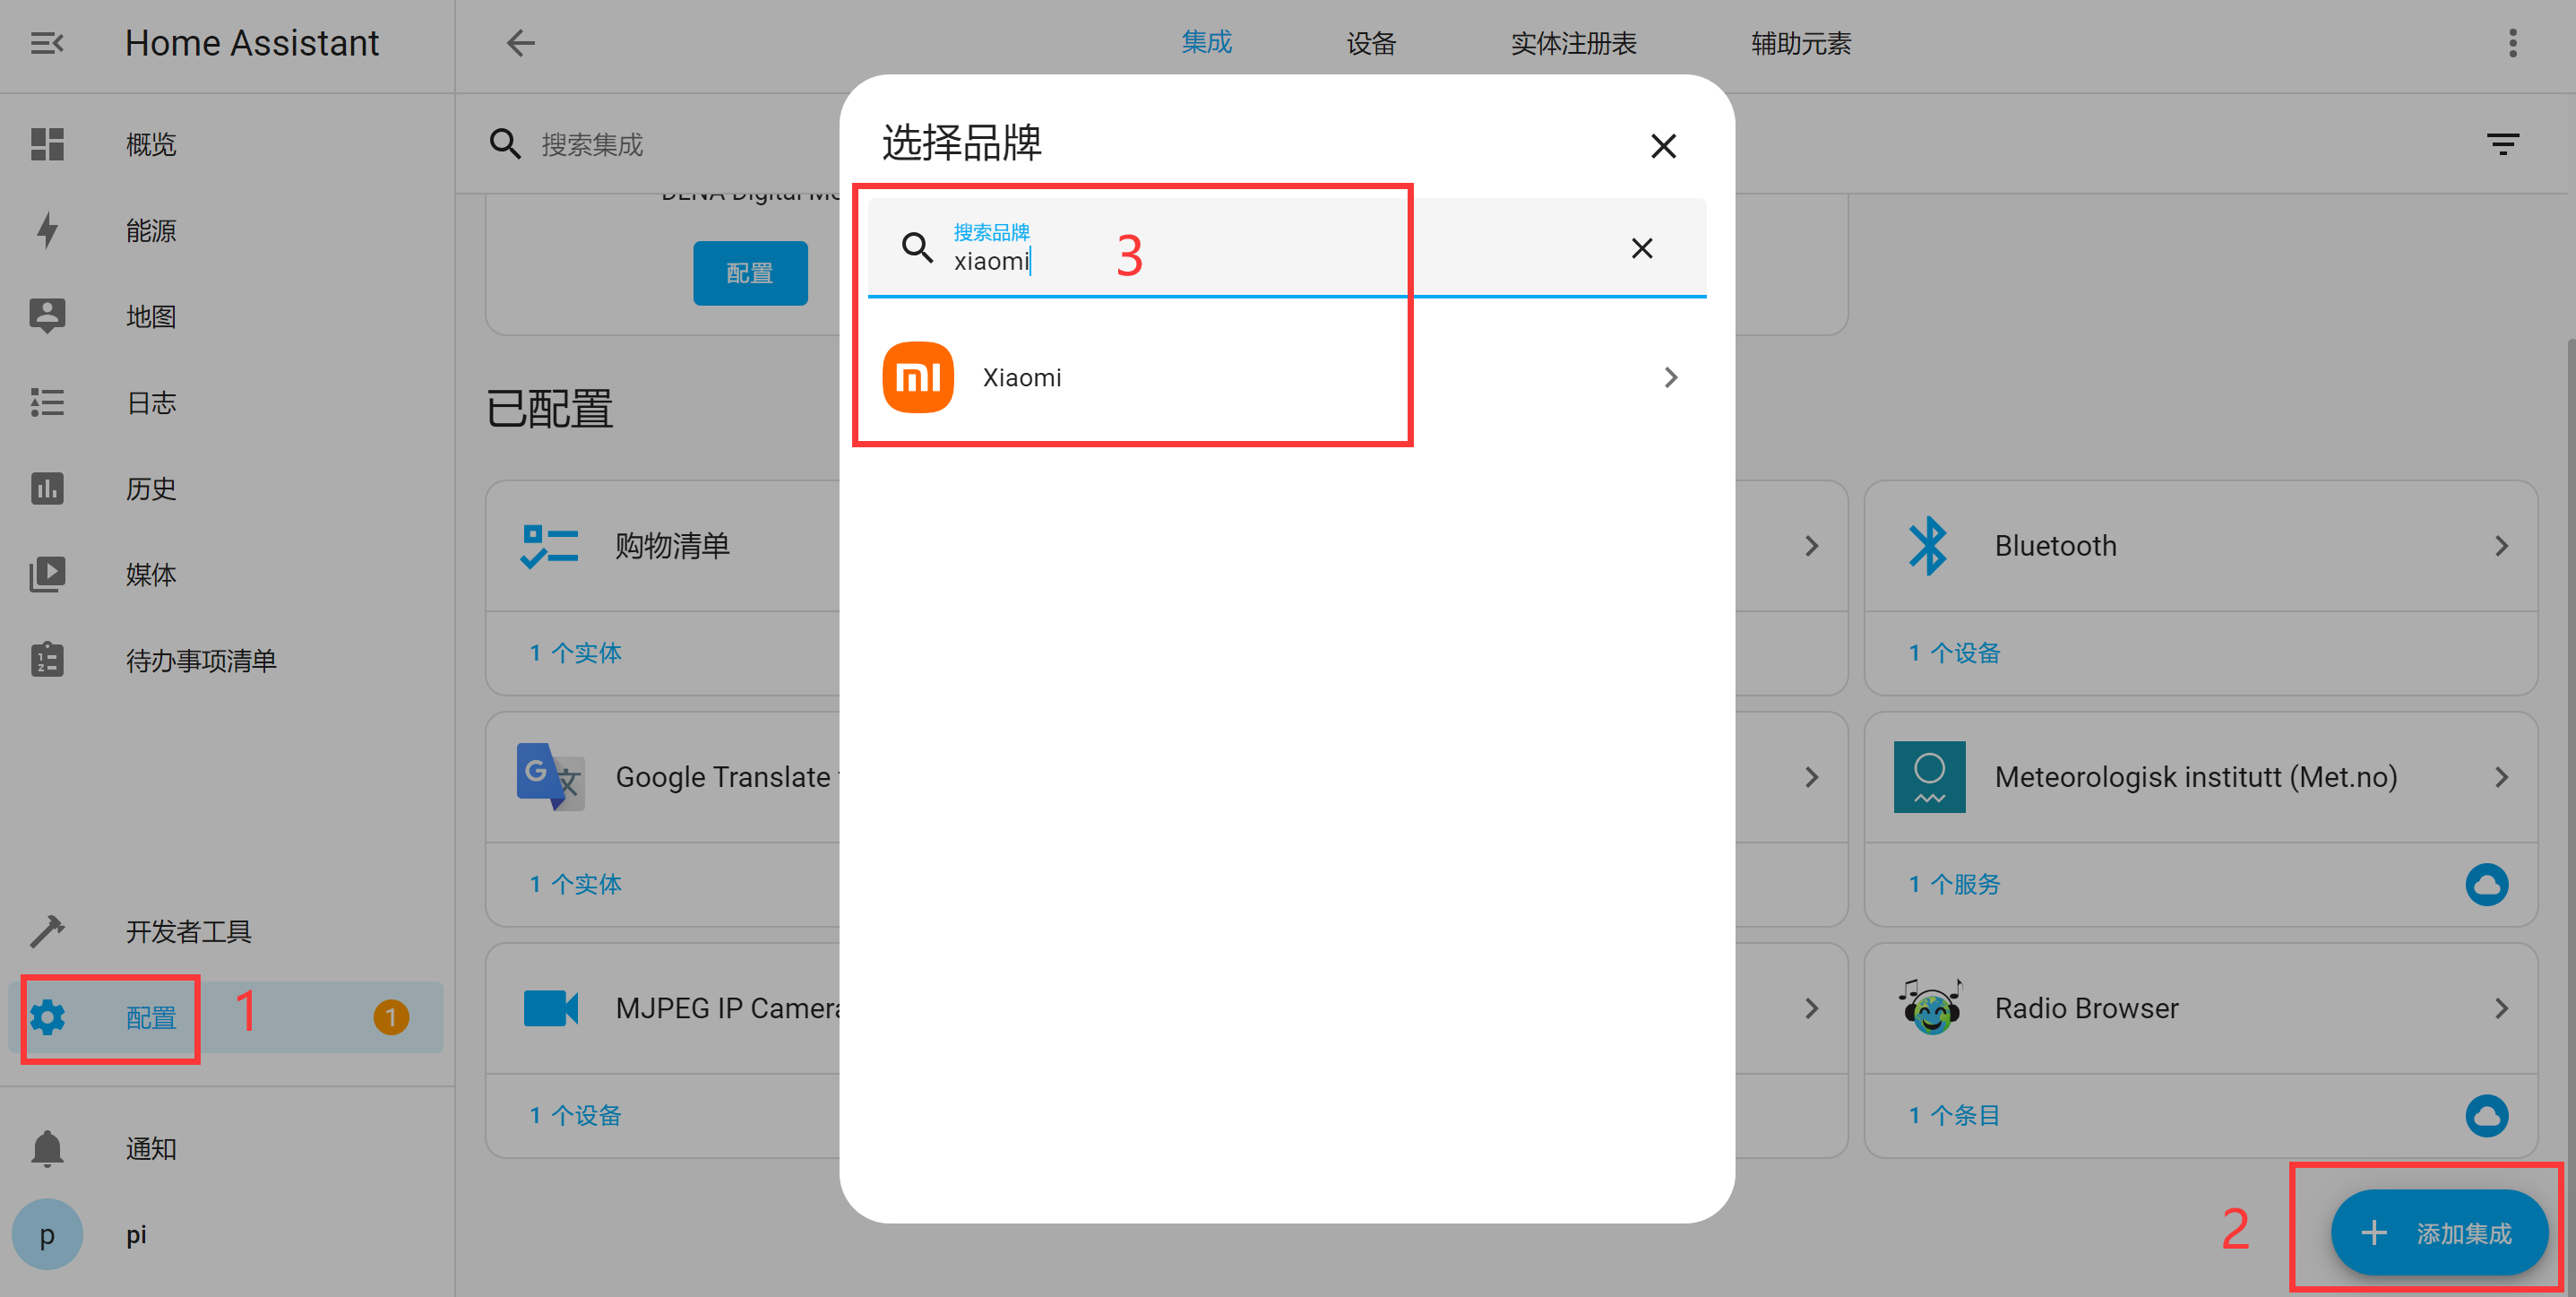This screenshot has height=1297, width=2576.
Task: Open 购物清单 1 个实体 link
Action: pos(576,653)
